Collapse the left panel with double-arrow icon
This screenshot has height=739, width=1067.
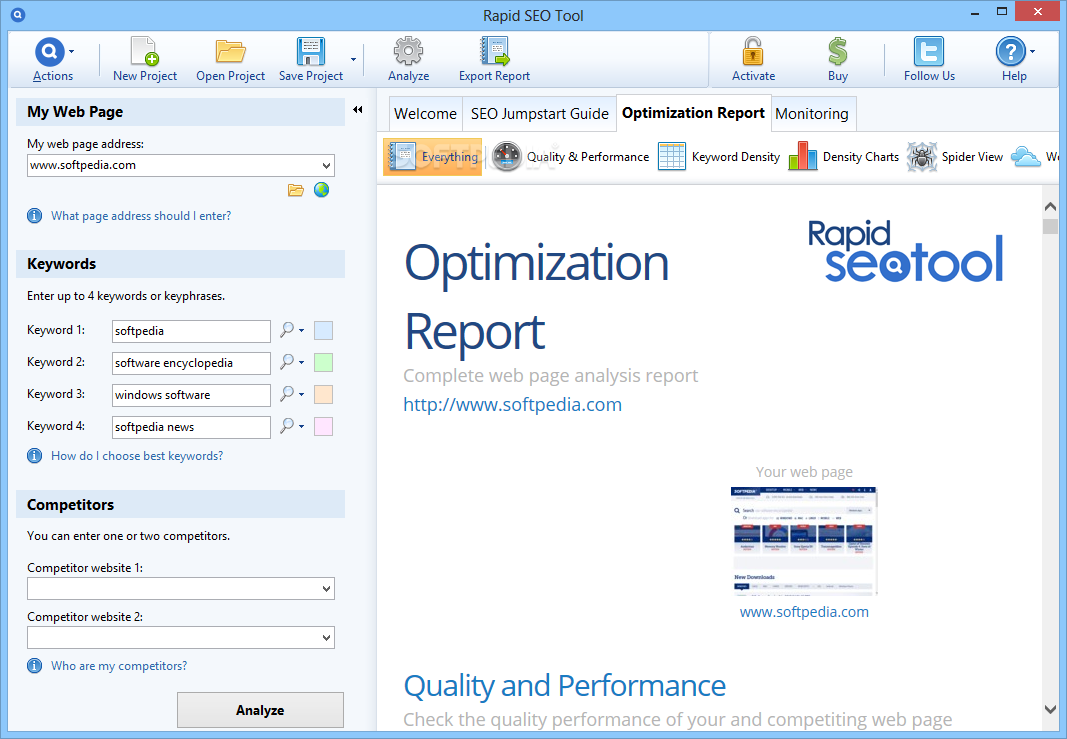(358, 110)
